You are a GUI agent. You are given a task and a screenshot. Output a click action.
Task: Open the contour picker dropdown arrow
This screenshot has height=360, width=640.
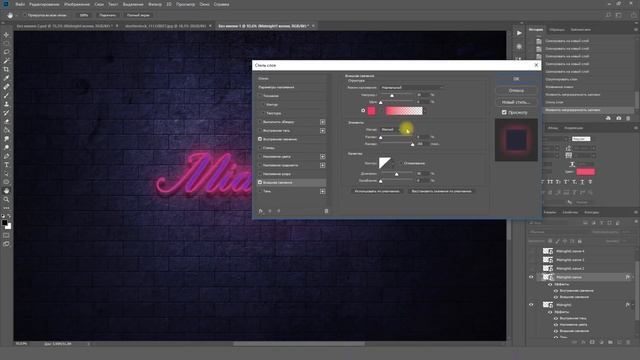tap(393, 163)
